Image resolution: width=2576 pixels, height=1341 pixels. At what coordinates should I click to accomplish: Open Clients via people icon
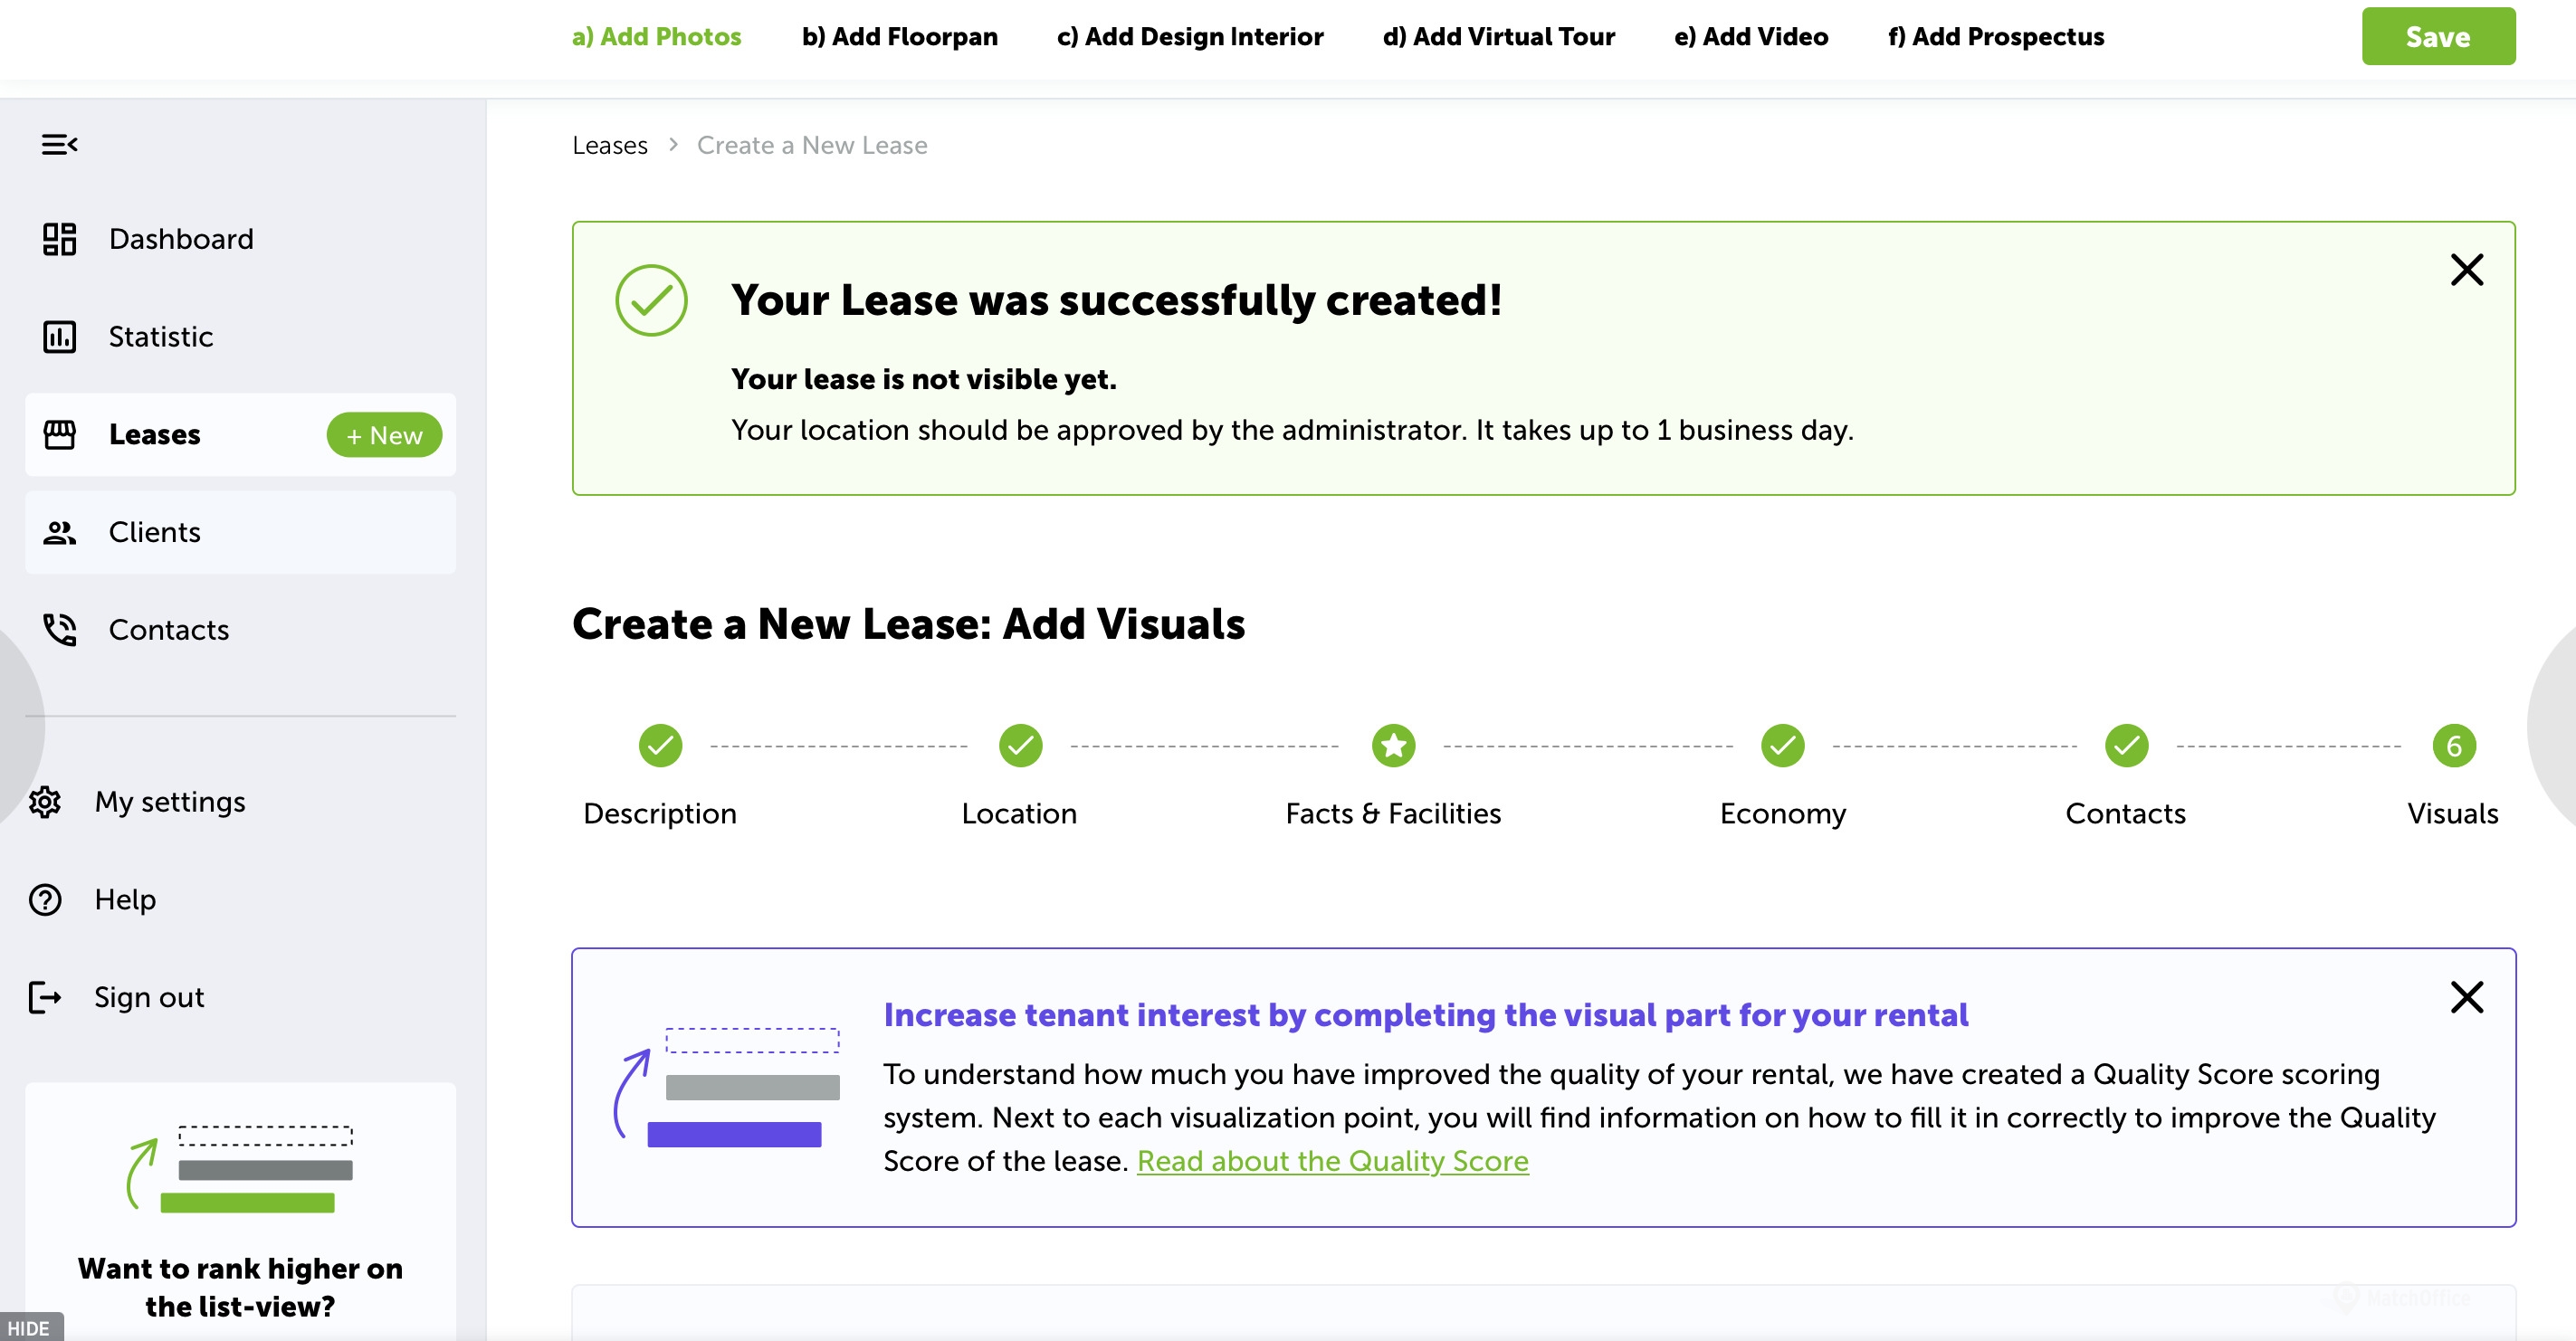[59, 533]
